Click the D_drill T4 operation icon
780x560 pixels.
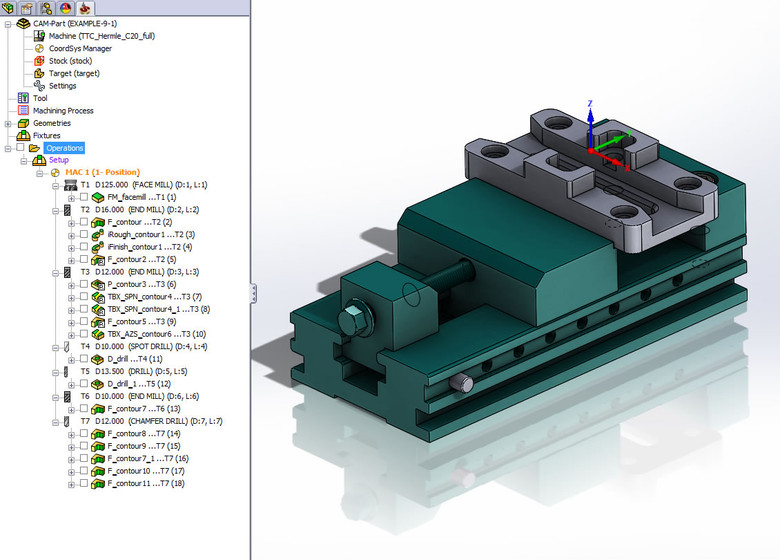point(97,358)
